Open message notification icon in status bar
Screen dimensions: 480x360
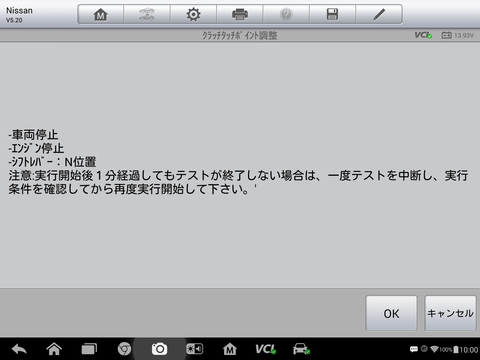tap(414, 349)
